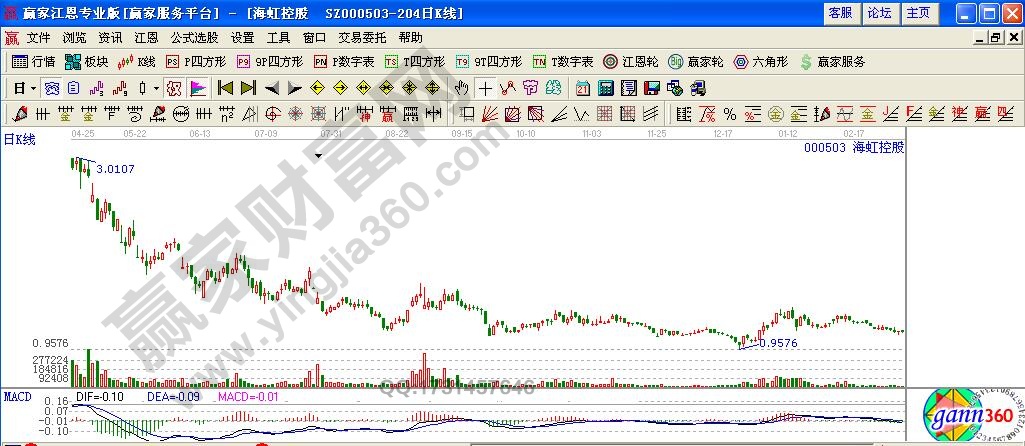
Task: Open the 板块 sector view
Action: click(x=87, y=62)
